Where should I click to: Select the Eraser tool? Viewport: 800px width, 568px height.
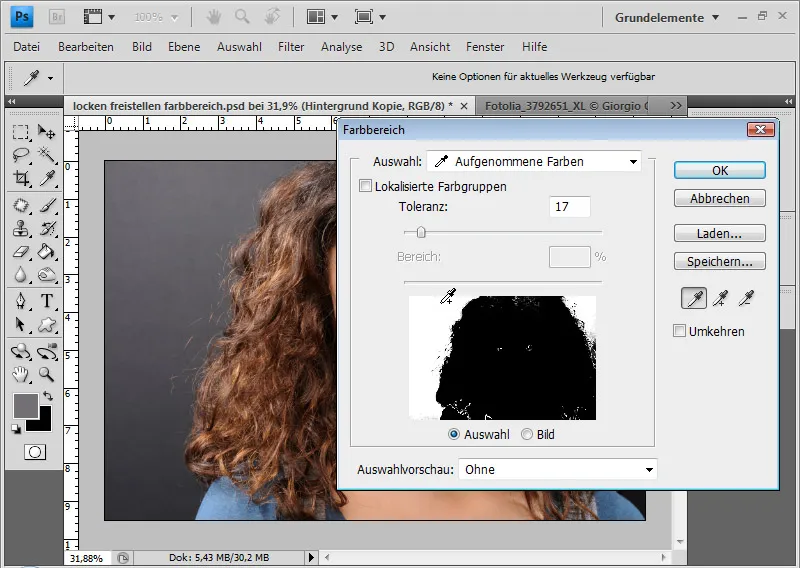(x=20, y=252)
